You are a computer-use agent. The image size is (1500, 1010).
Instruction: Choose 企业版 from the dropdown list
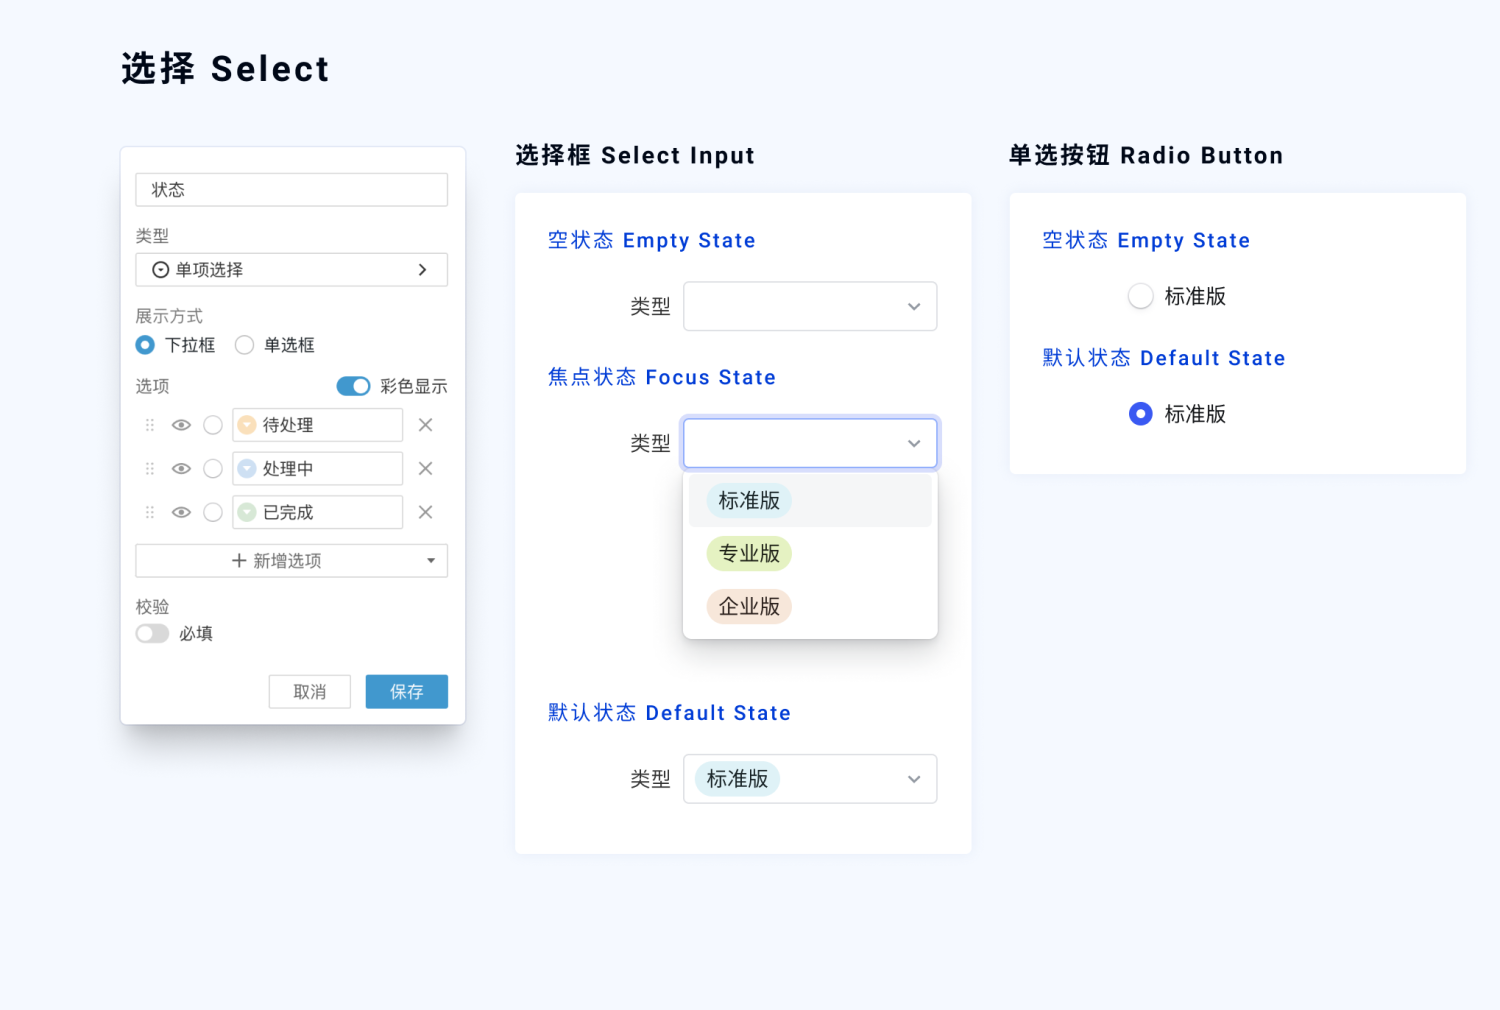click(x=749, y=607)
